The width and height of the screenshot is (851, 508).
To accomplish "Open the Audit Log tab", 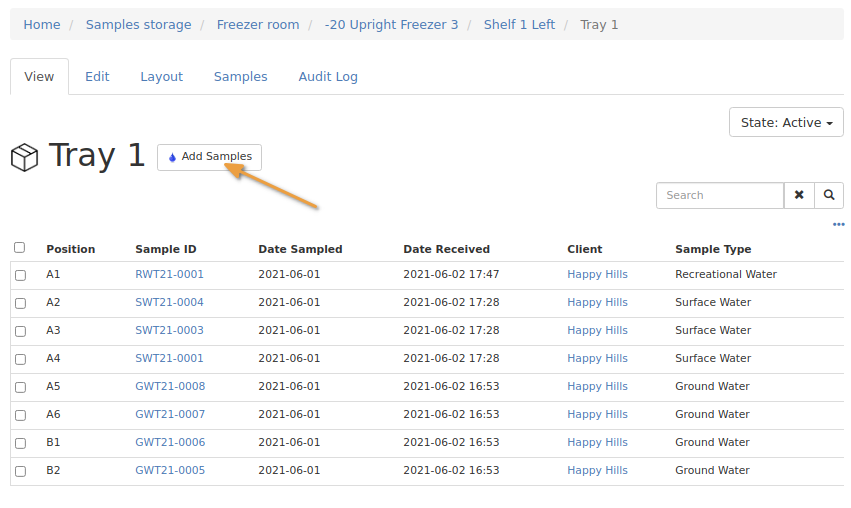I will [x=328, y=77].
